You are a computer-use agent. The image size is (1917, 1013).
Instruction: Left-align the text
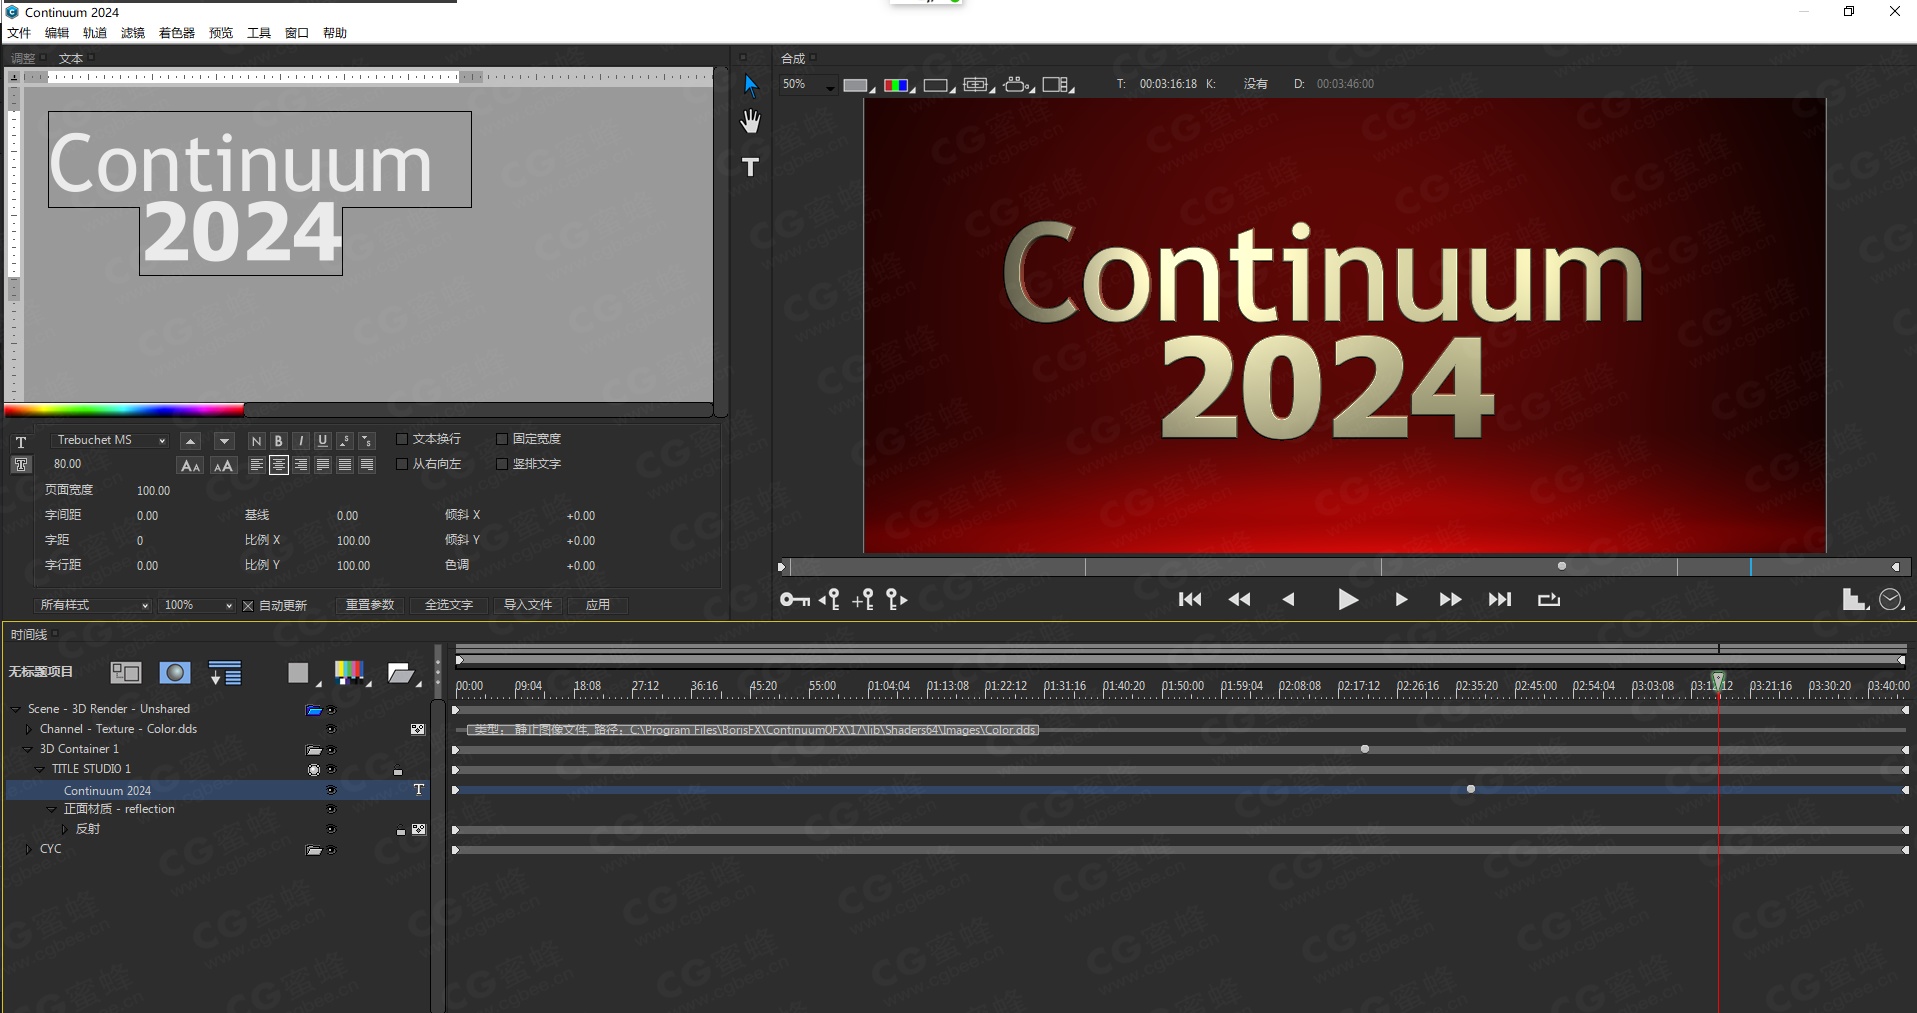(257, 465)
